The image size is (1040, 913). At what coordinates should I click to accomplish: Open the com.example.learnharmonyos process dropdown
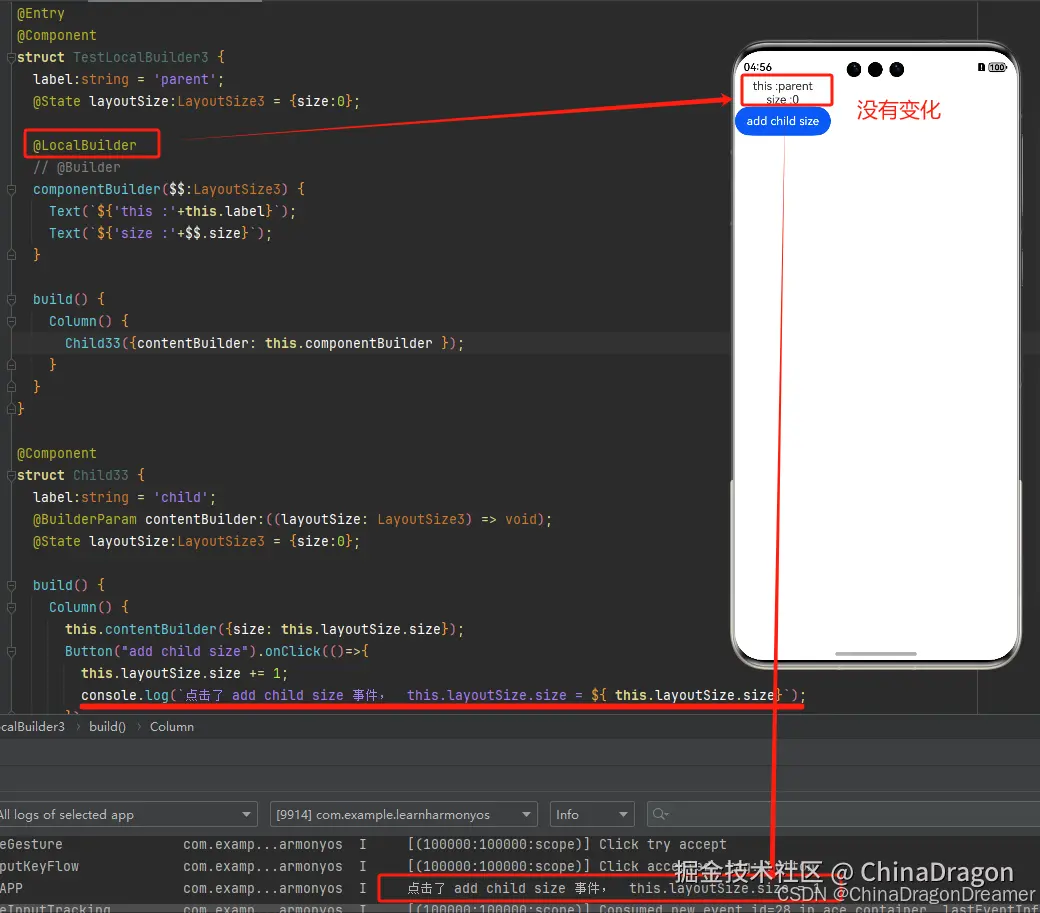[x=403, y=814]
